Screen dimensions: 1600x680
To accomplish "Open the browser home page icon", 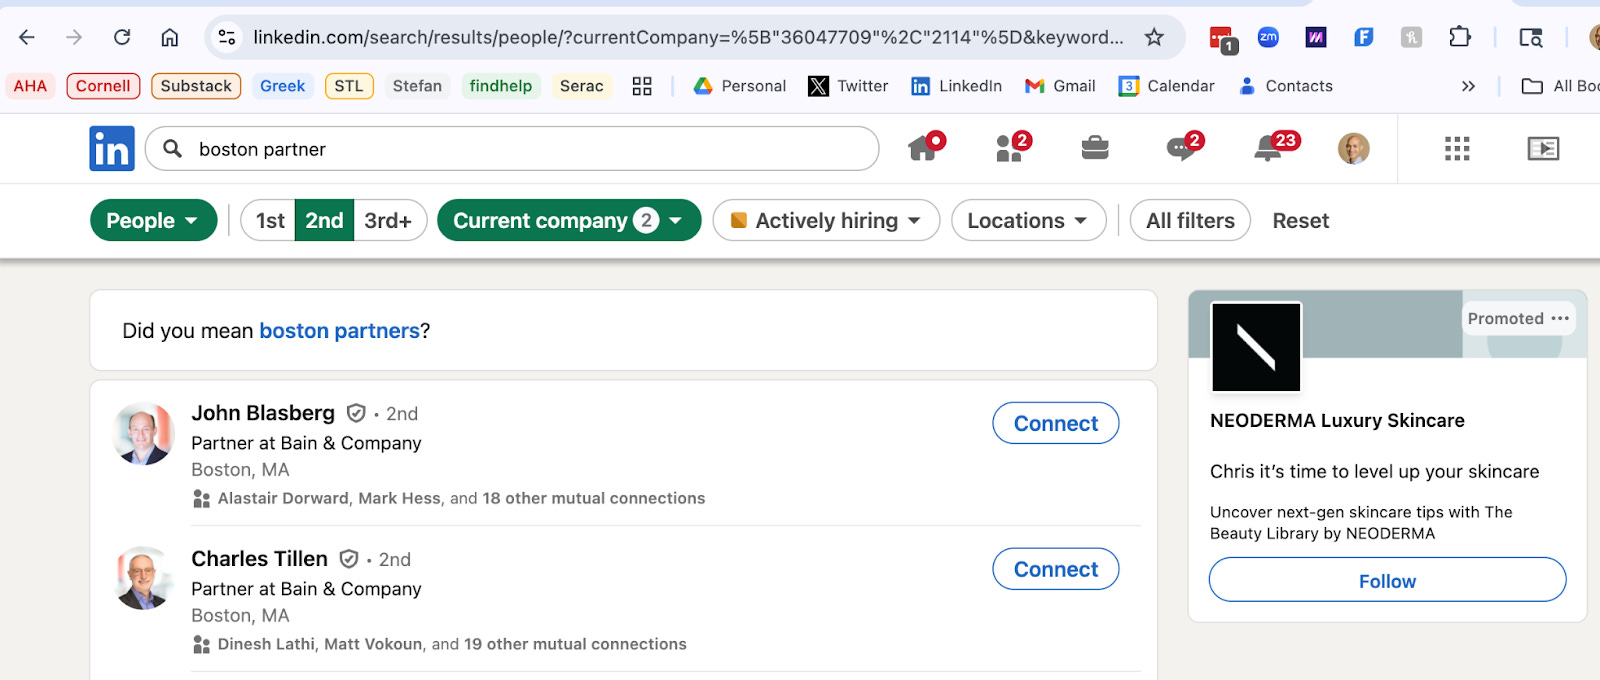I will click(170, 37).
